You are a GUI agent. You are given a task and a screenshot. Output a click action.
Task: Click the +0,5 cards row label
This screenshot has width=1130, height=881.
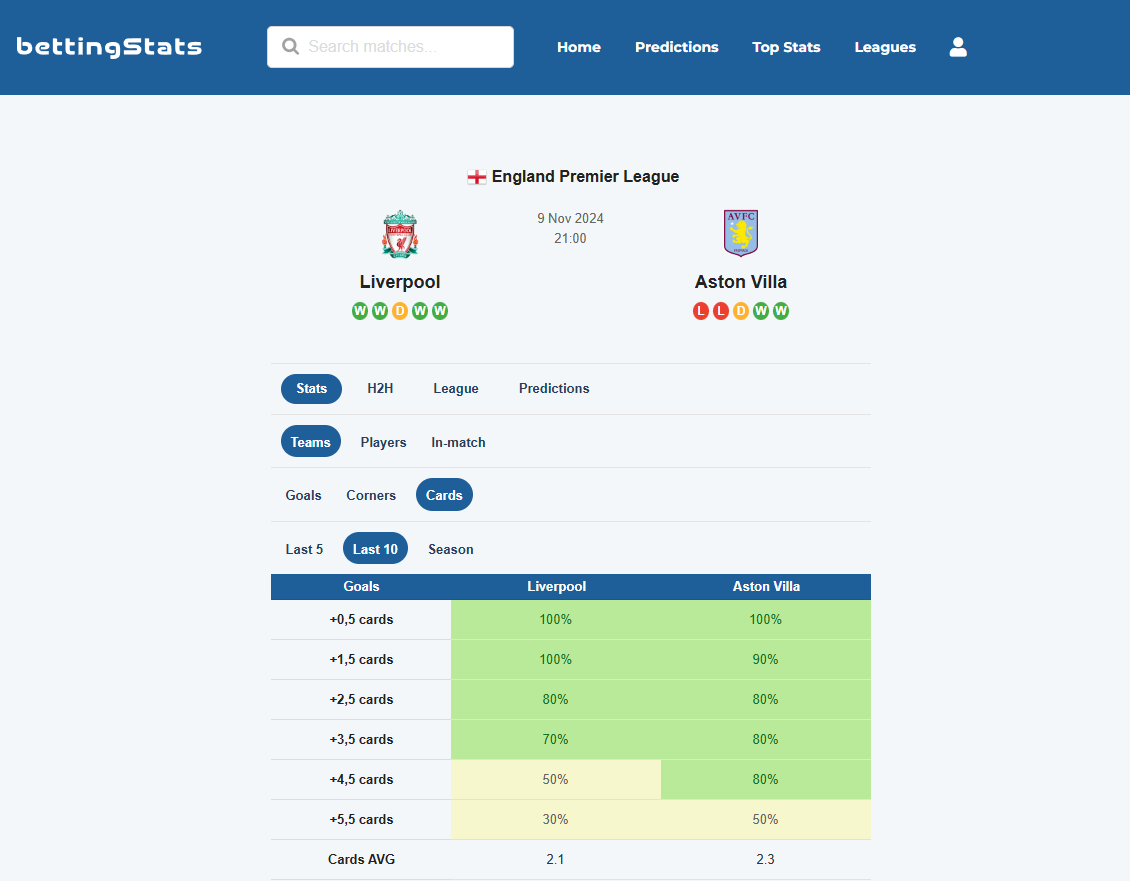(361, 619)
